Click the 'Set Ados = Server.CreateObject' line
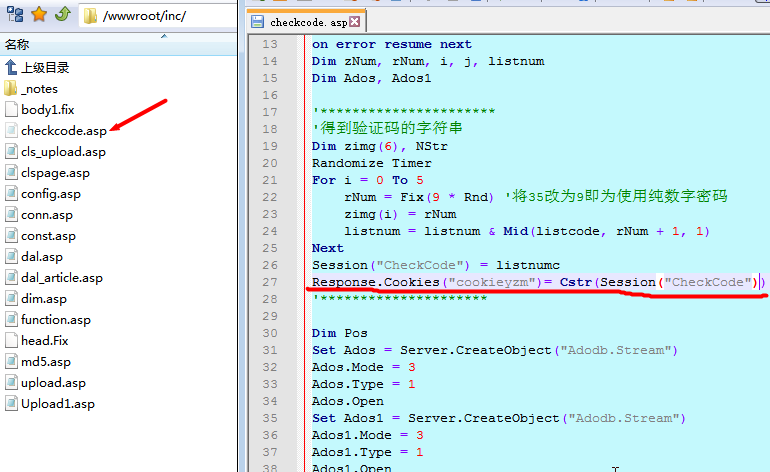The height and width of the screenshot is (472, 770). (495, 350)
